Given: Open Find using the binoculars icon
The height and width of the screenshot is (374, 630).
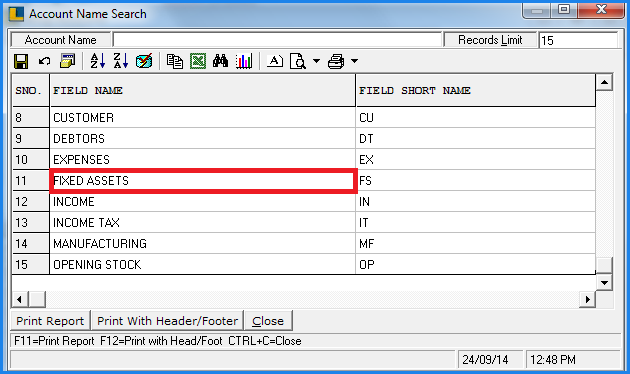Looking at the screenshot, I should click(x=221, y=61).
